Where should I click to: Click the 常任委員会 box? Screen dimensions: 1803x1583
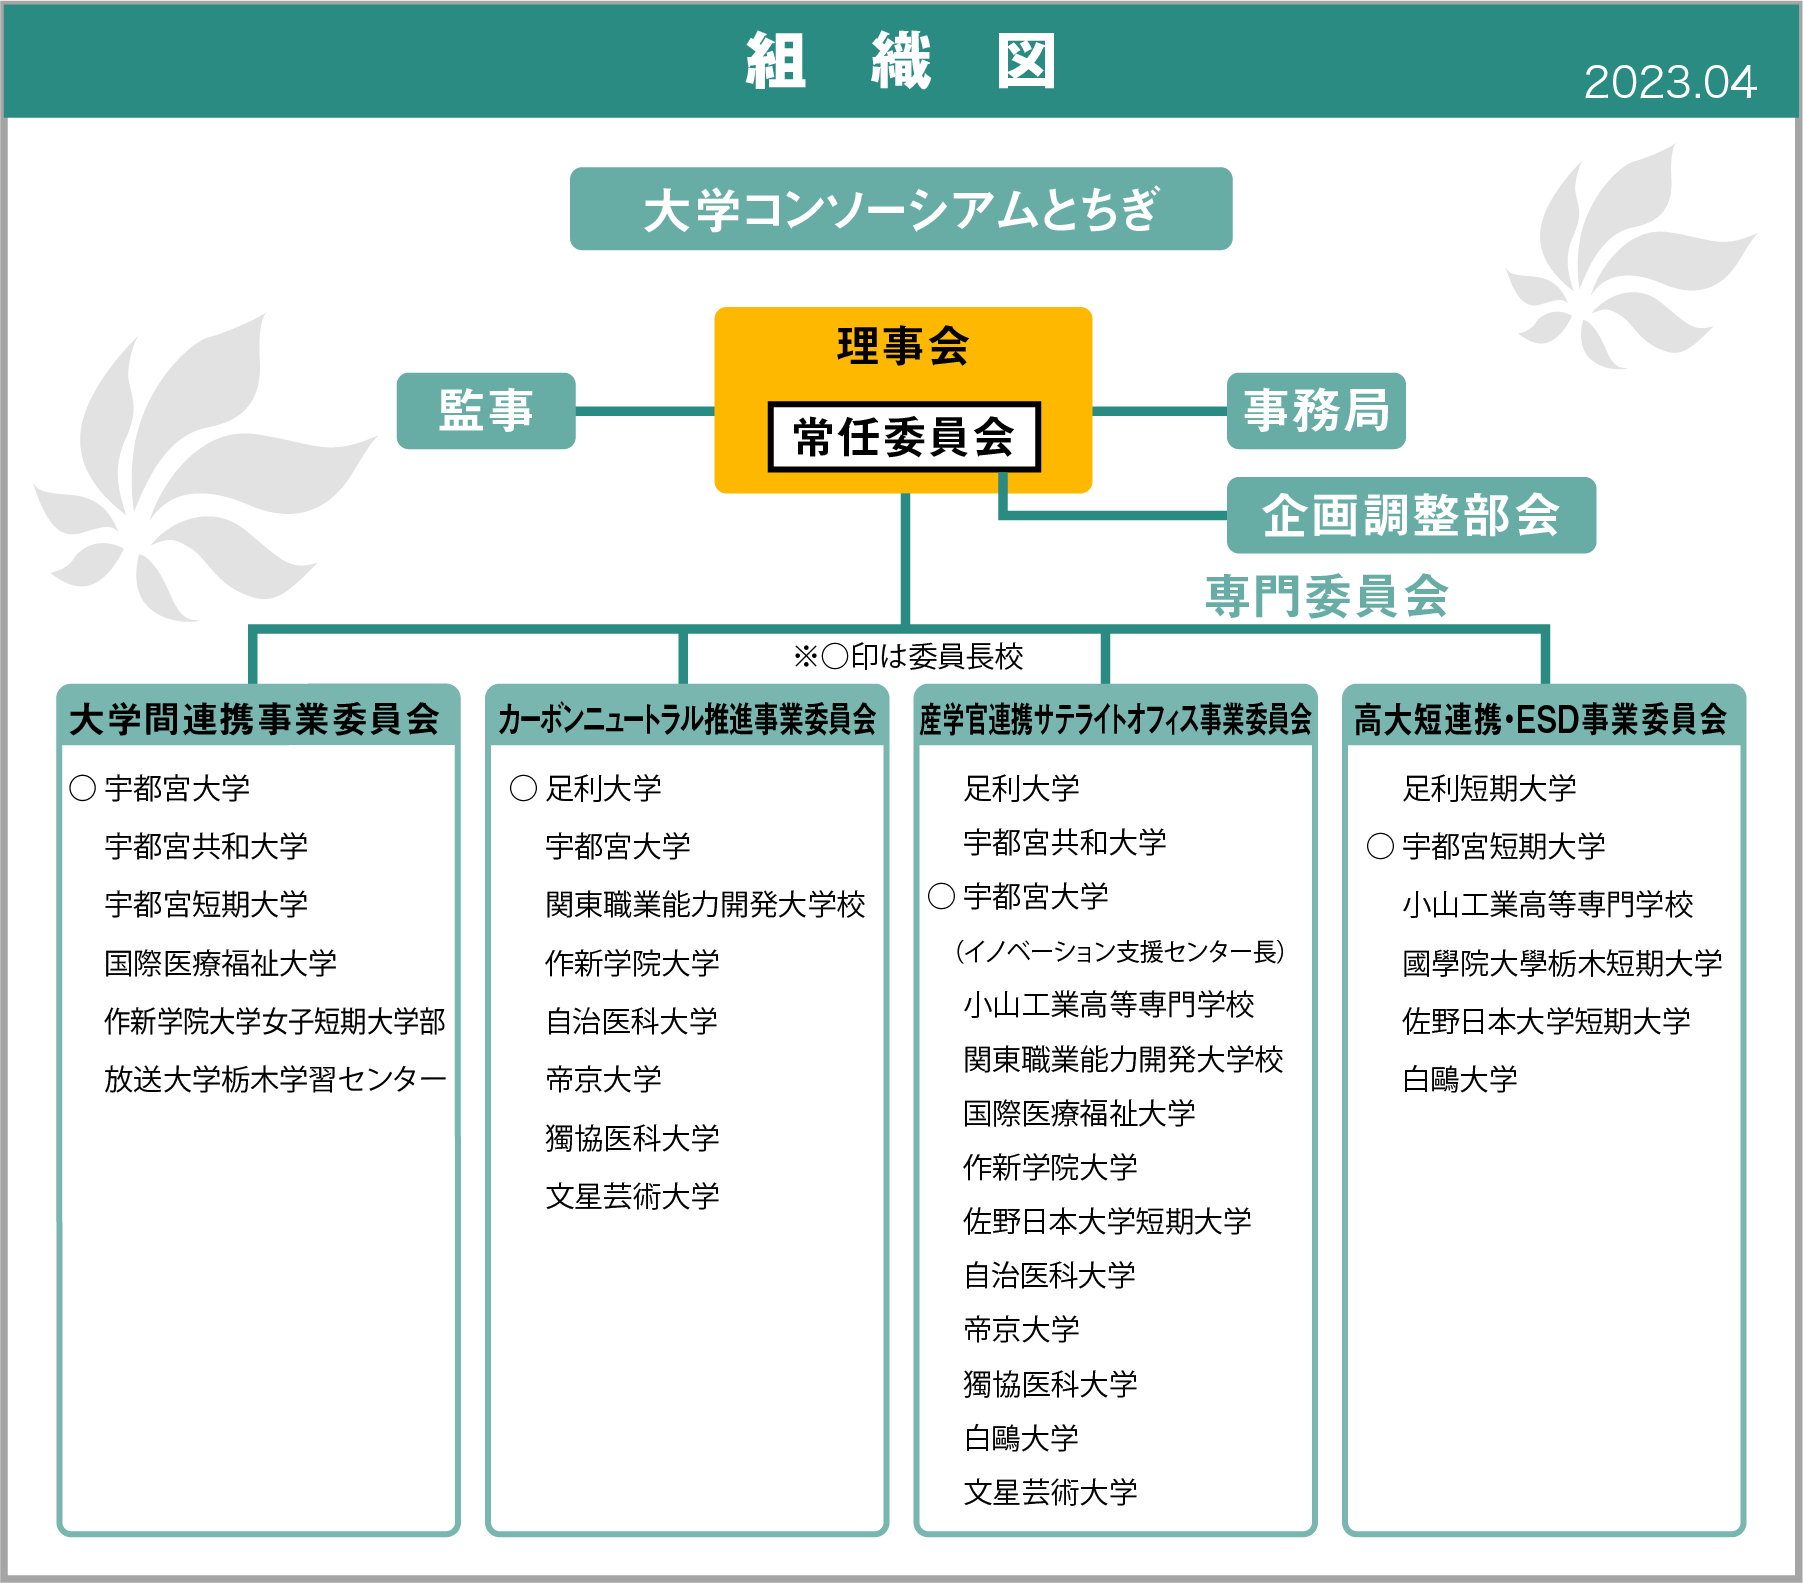[x=904, y=437]
